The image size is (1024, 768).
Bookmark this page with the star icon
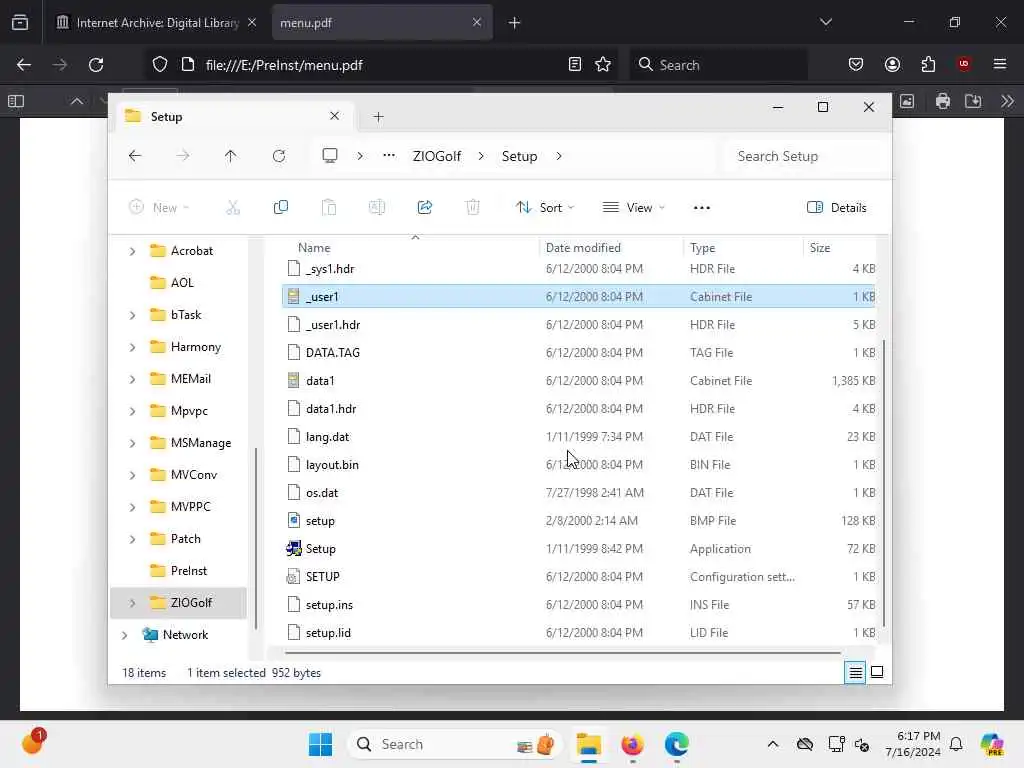pos(603,65)
